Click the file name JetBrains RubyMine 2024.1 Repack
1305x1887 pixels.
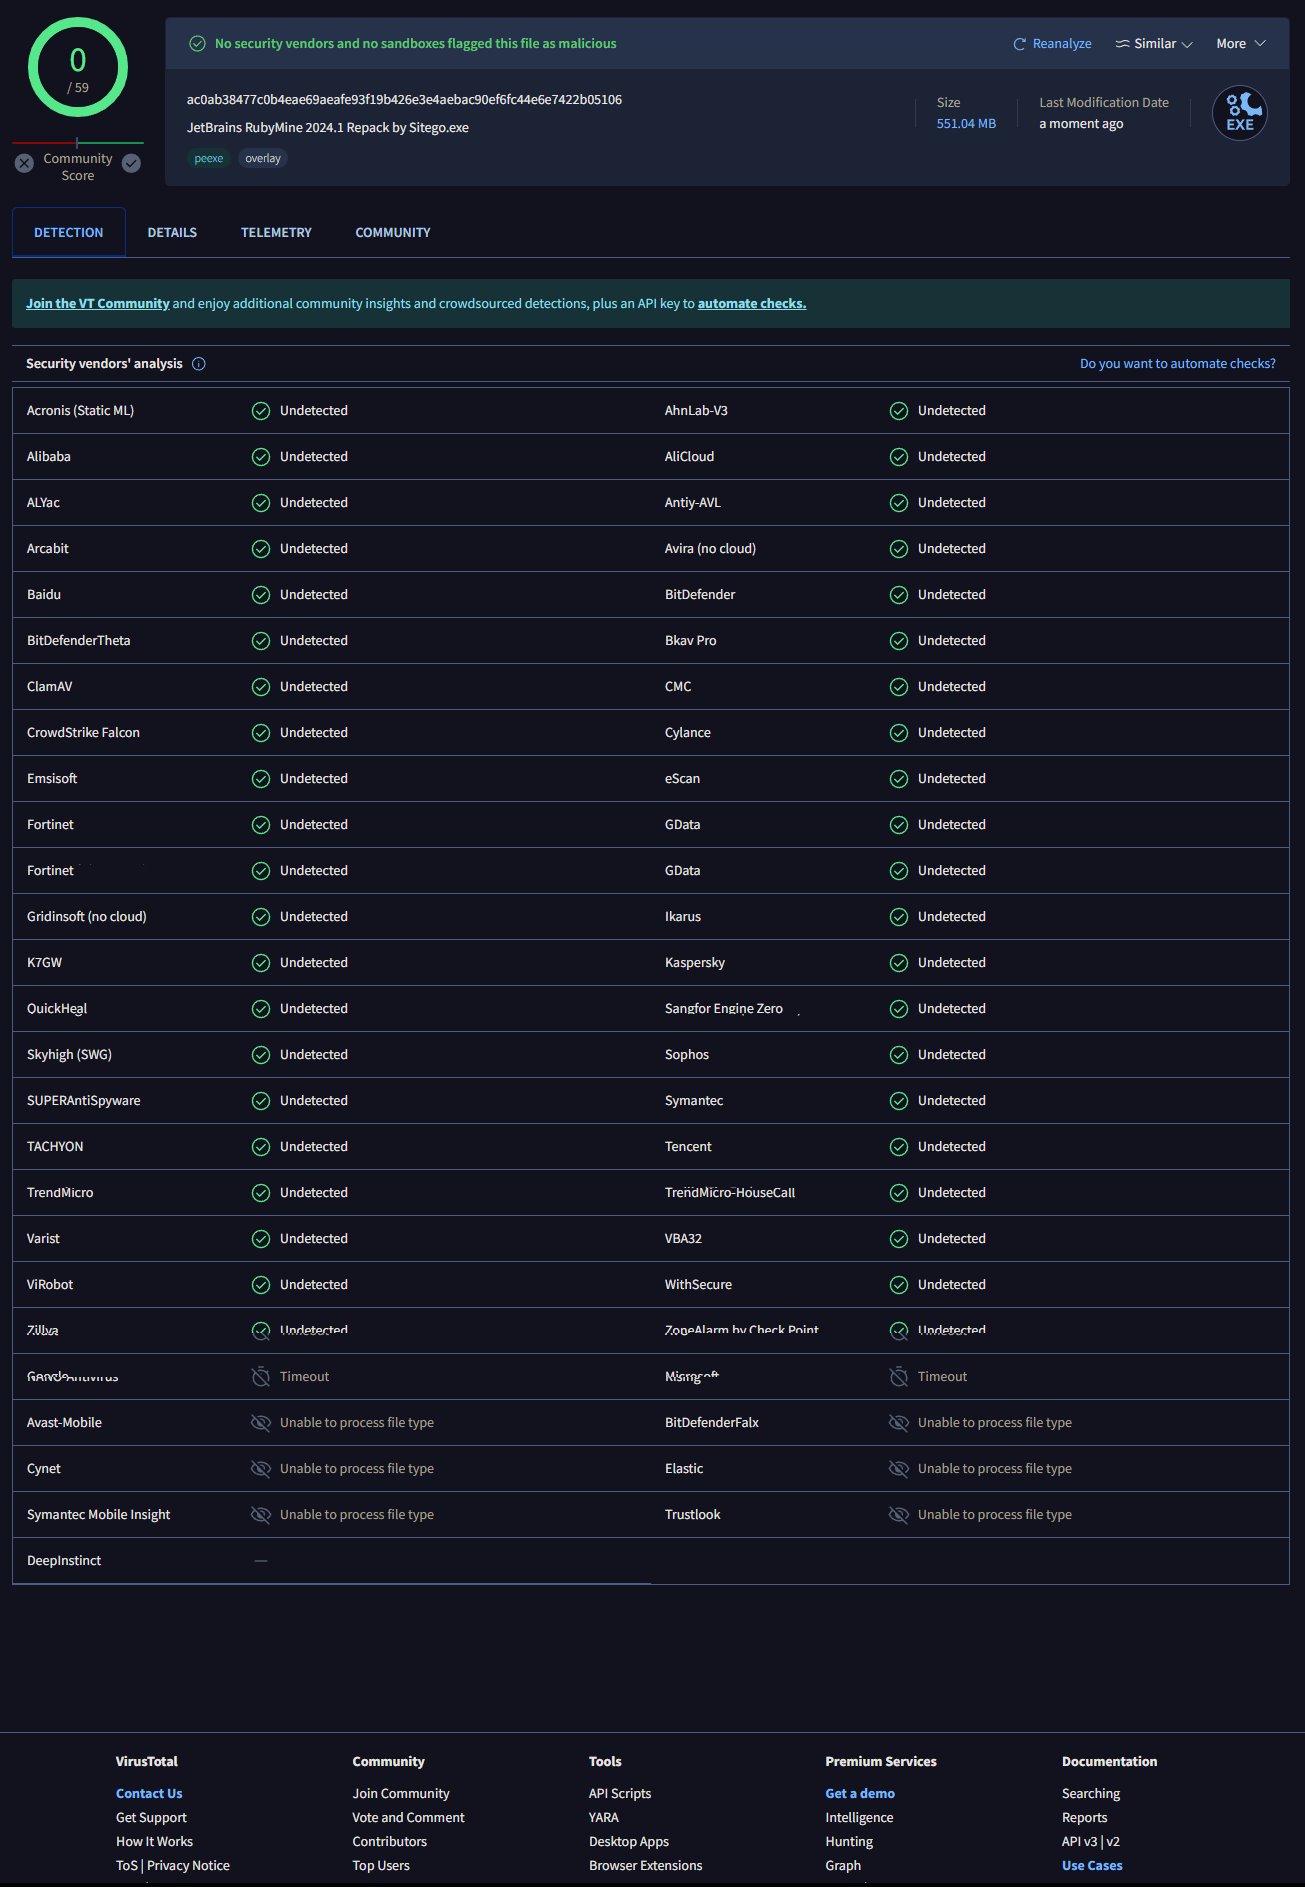click(x=328, y=128)
